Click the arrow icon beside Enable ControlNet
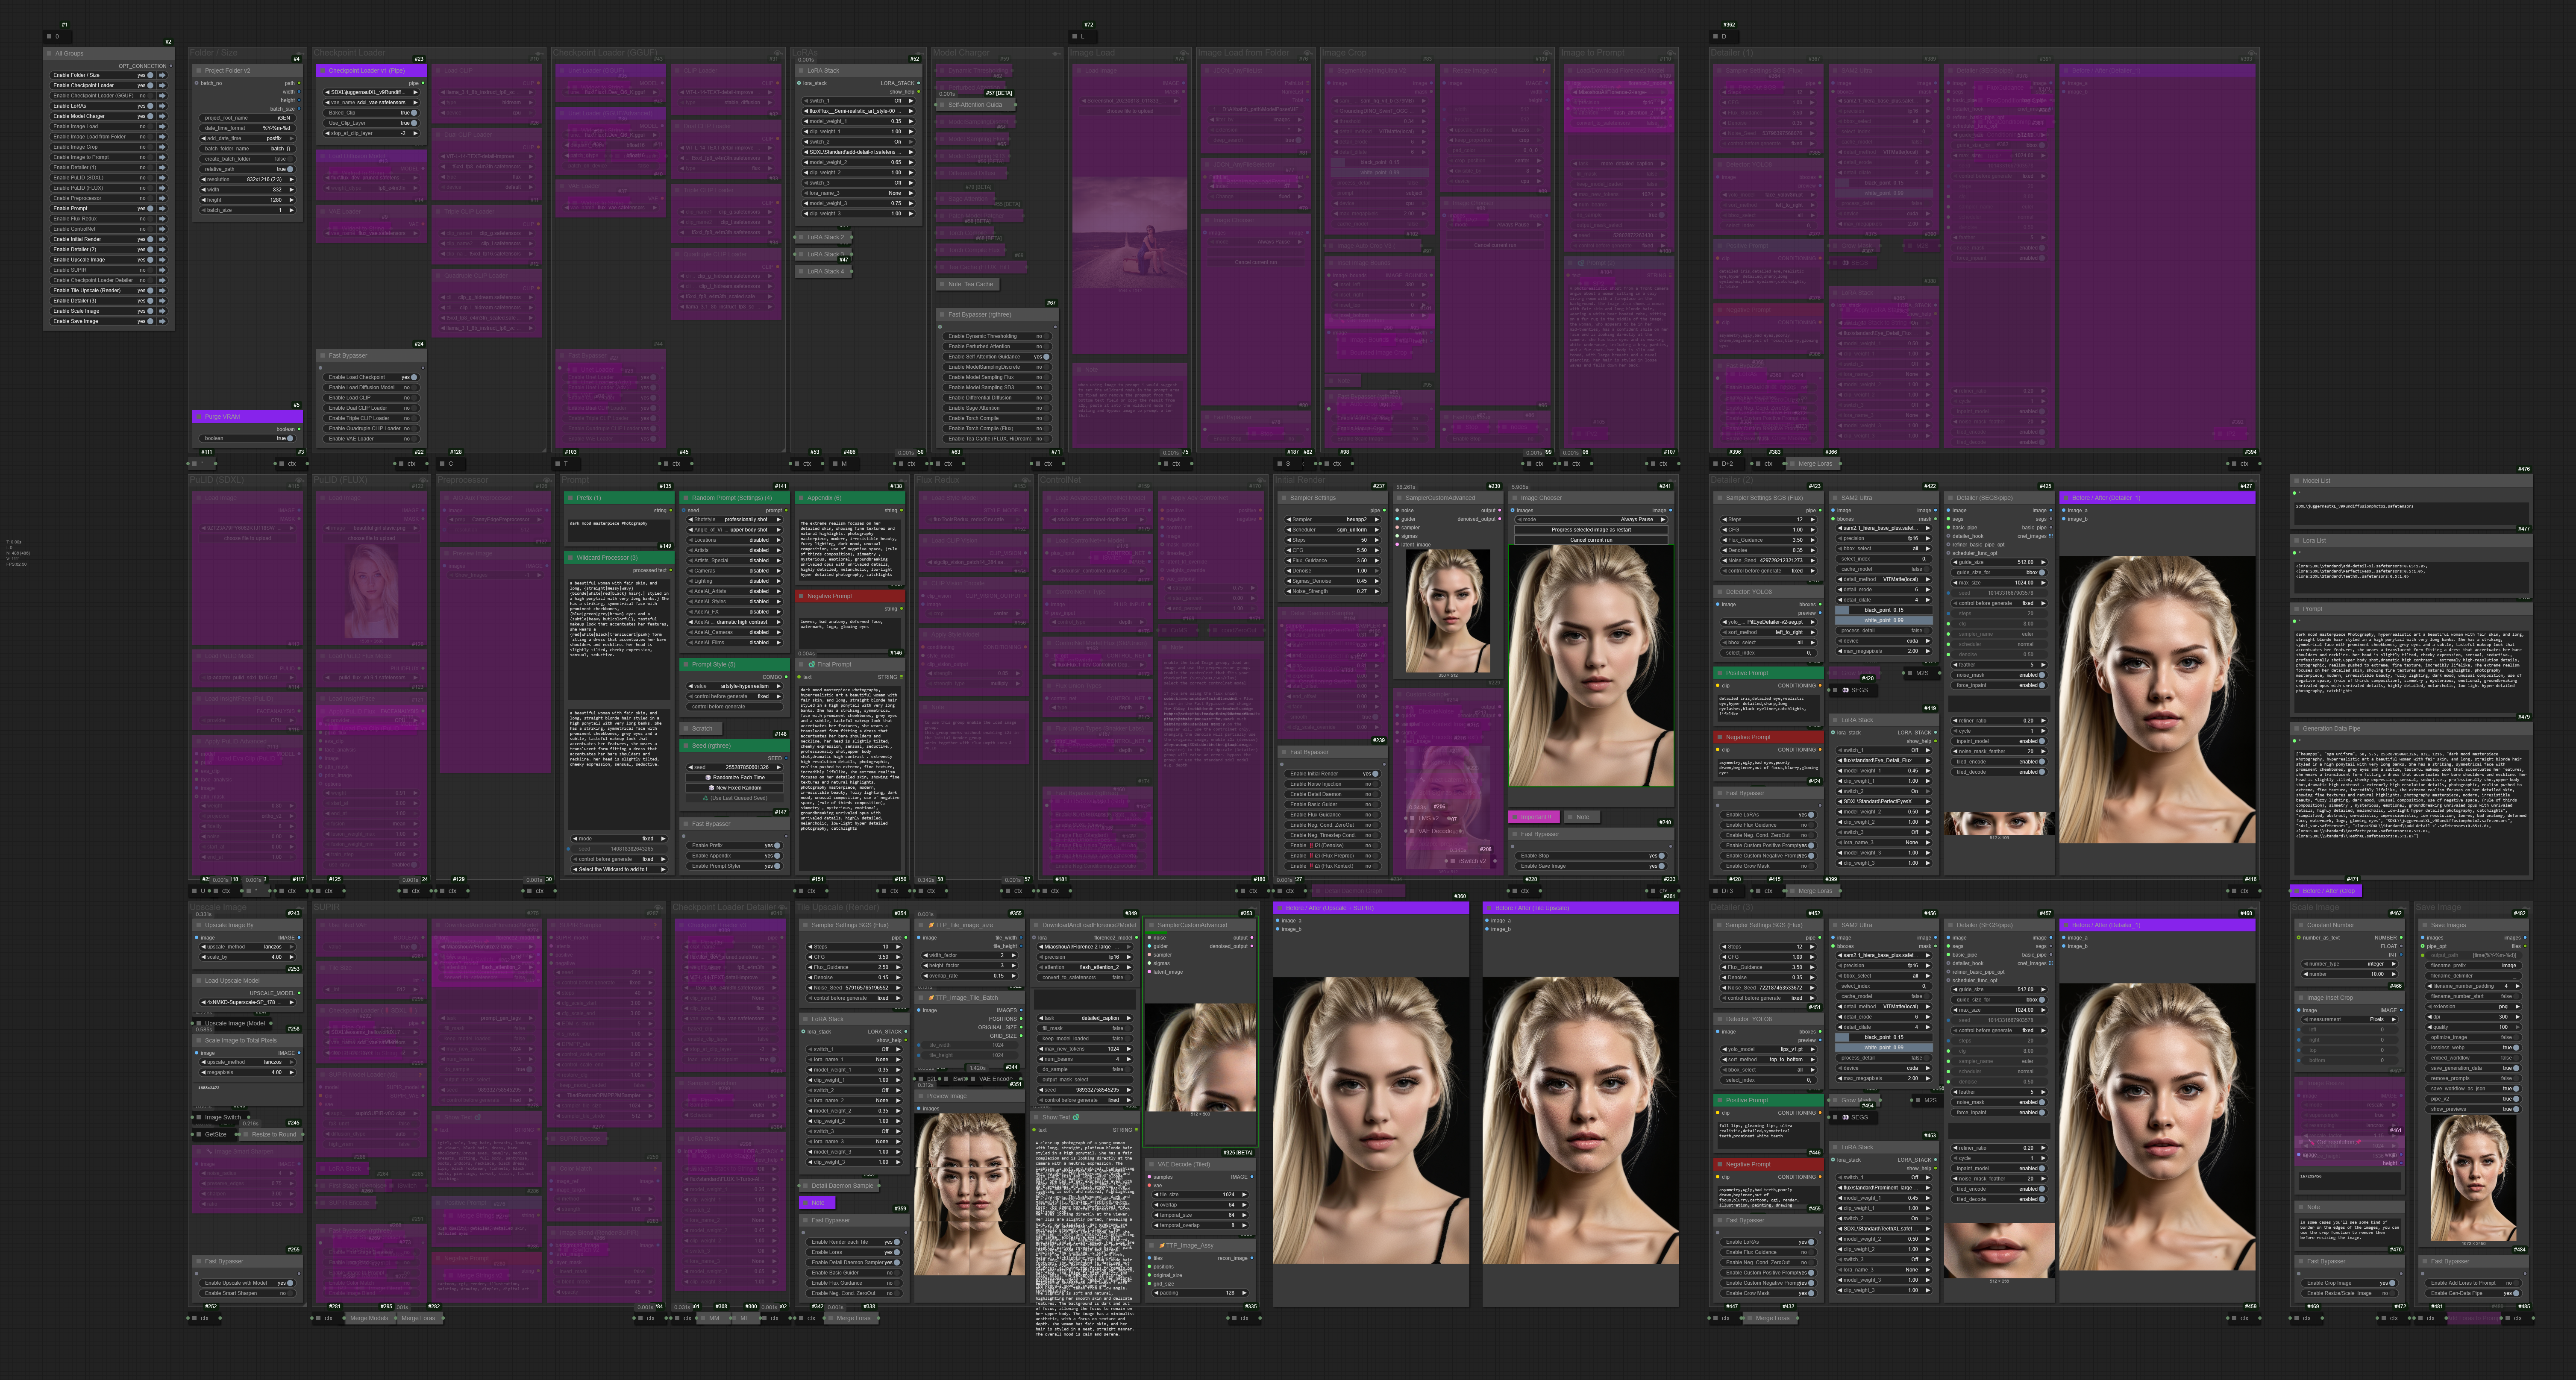 tap(161, 229)
